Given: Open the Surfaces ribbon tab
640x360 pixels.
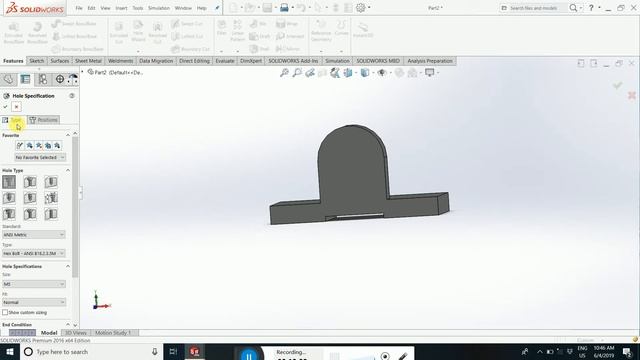Looking at the screenshot, I should click(60, 61).
